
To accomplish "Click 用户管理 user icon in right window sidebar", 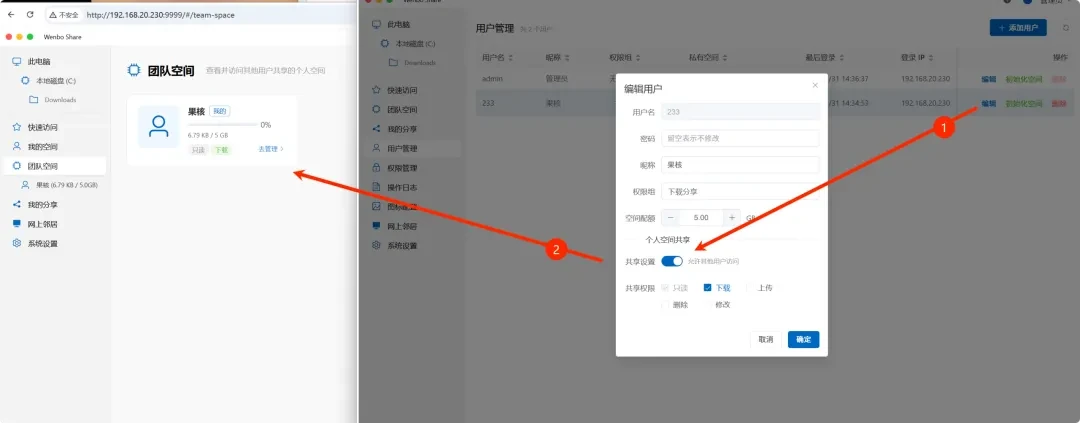I will (376, 148).
